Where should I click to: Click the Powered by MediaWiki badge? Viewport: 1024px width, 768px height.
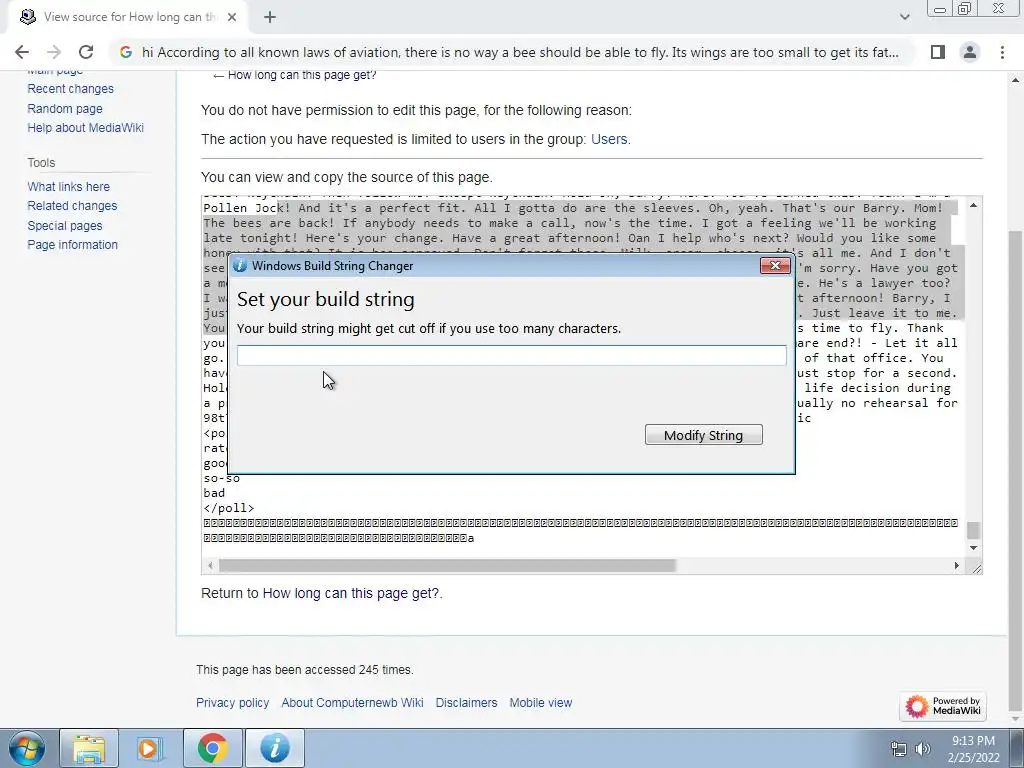[942, 706]
